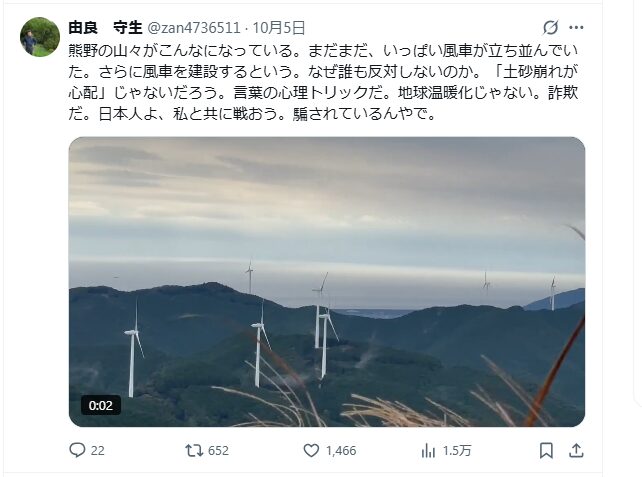
Task: Click the 1.5万 view count
Action: [x=457, y=451]
